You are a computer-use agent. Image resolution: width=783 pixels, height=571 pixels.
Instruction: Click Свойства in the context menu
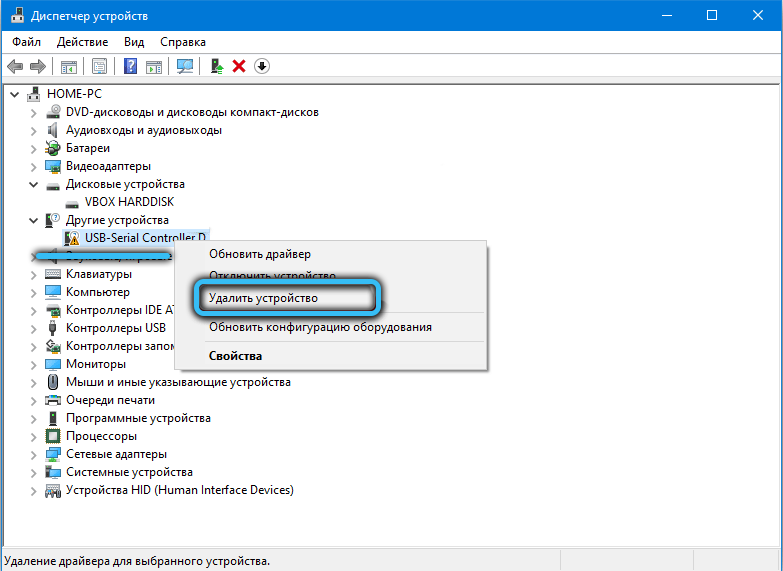coord(235,356)
